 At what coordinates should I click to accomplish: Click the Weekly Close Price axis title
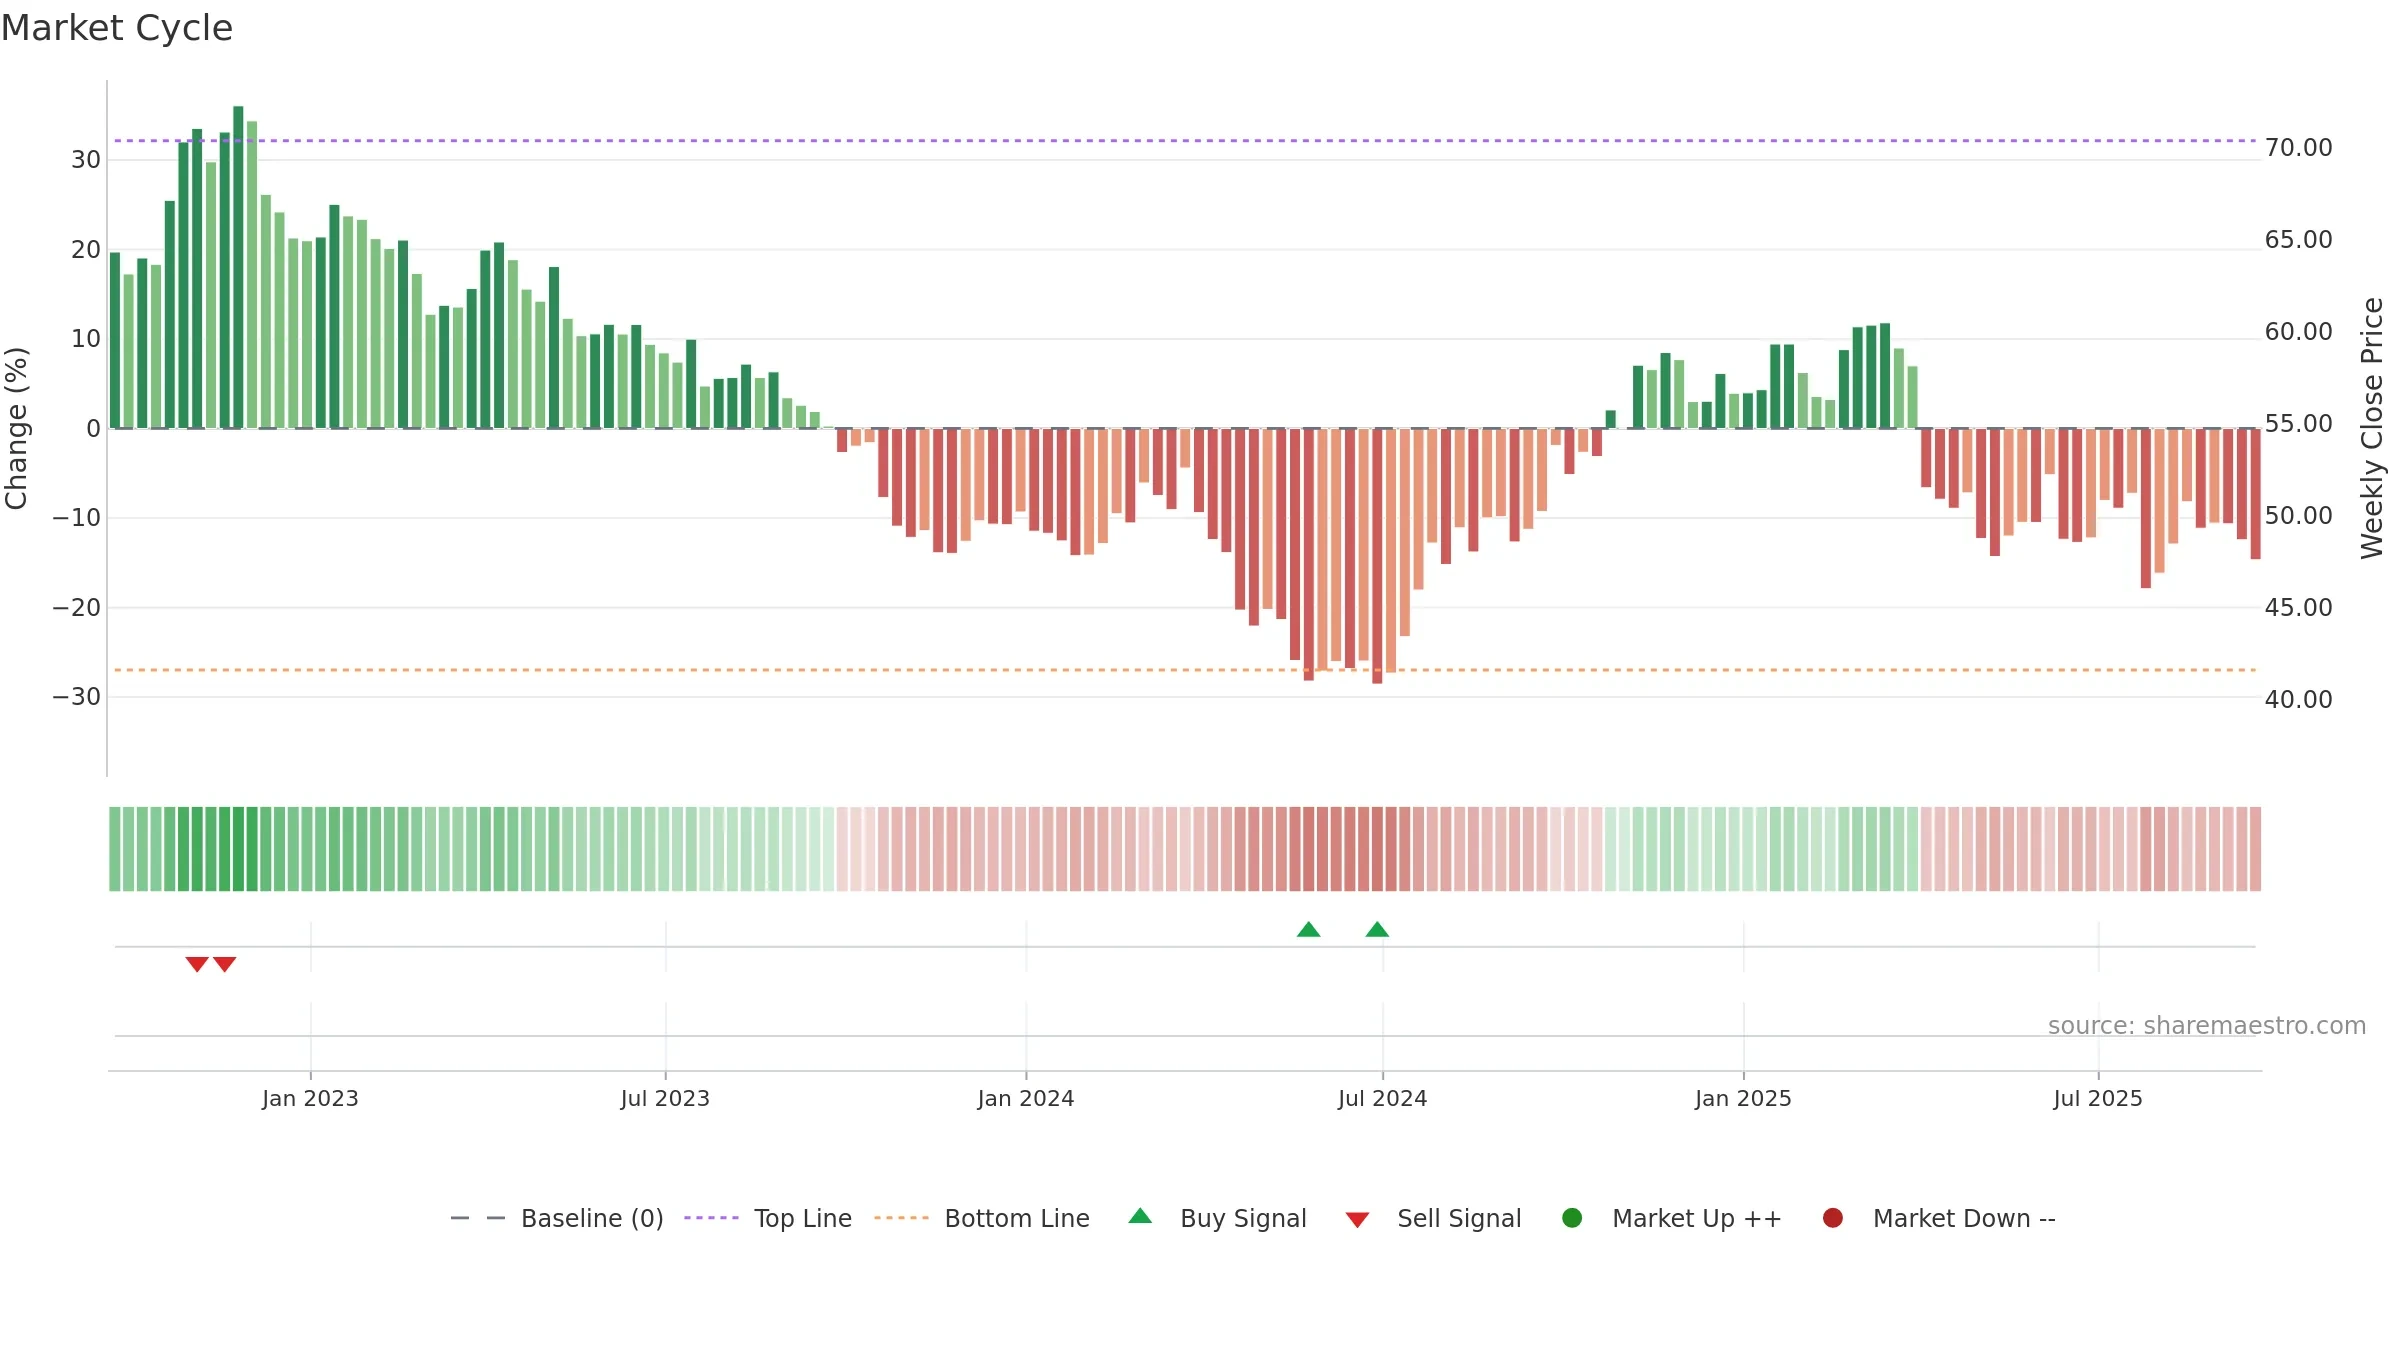pos(2372,428)
